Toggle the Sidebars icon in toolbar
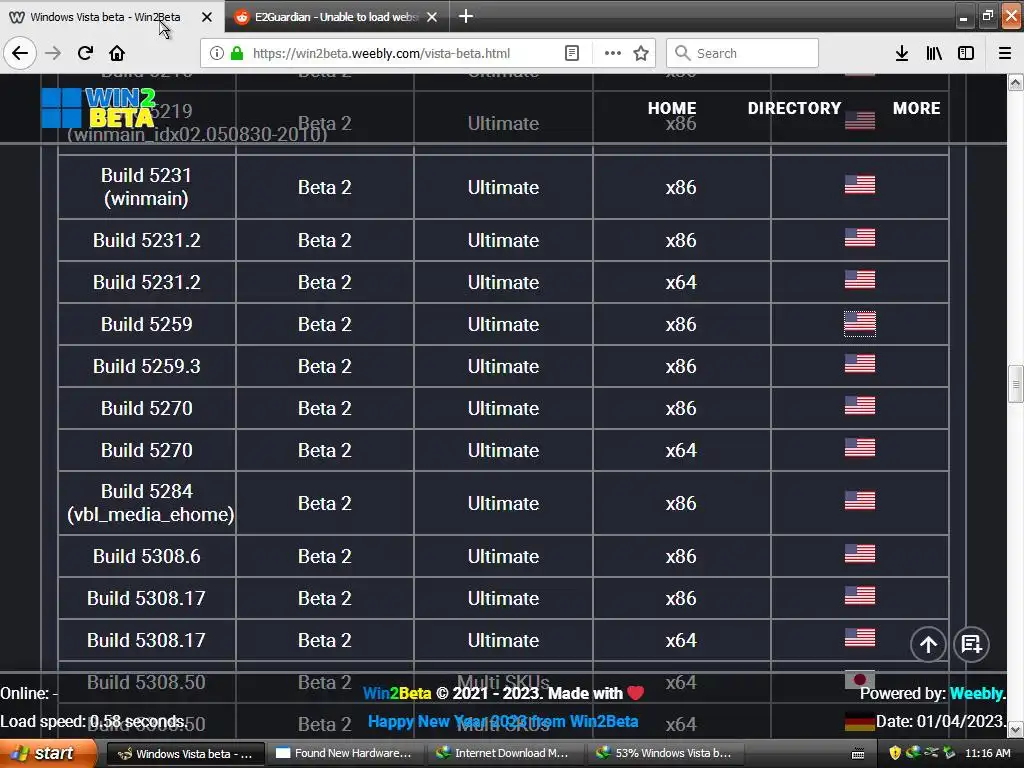 tap(966, 53)
